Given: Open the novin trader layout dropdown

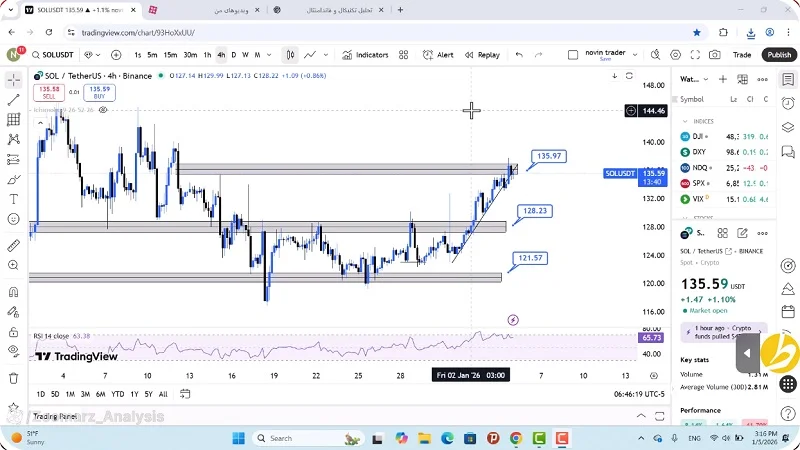Looking at the screenshot, I should click(x=632, y=55).
